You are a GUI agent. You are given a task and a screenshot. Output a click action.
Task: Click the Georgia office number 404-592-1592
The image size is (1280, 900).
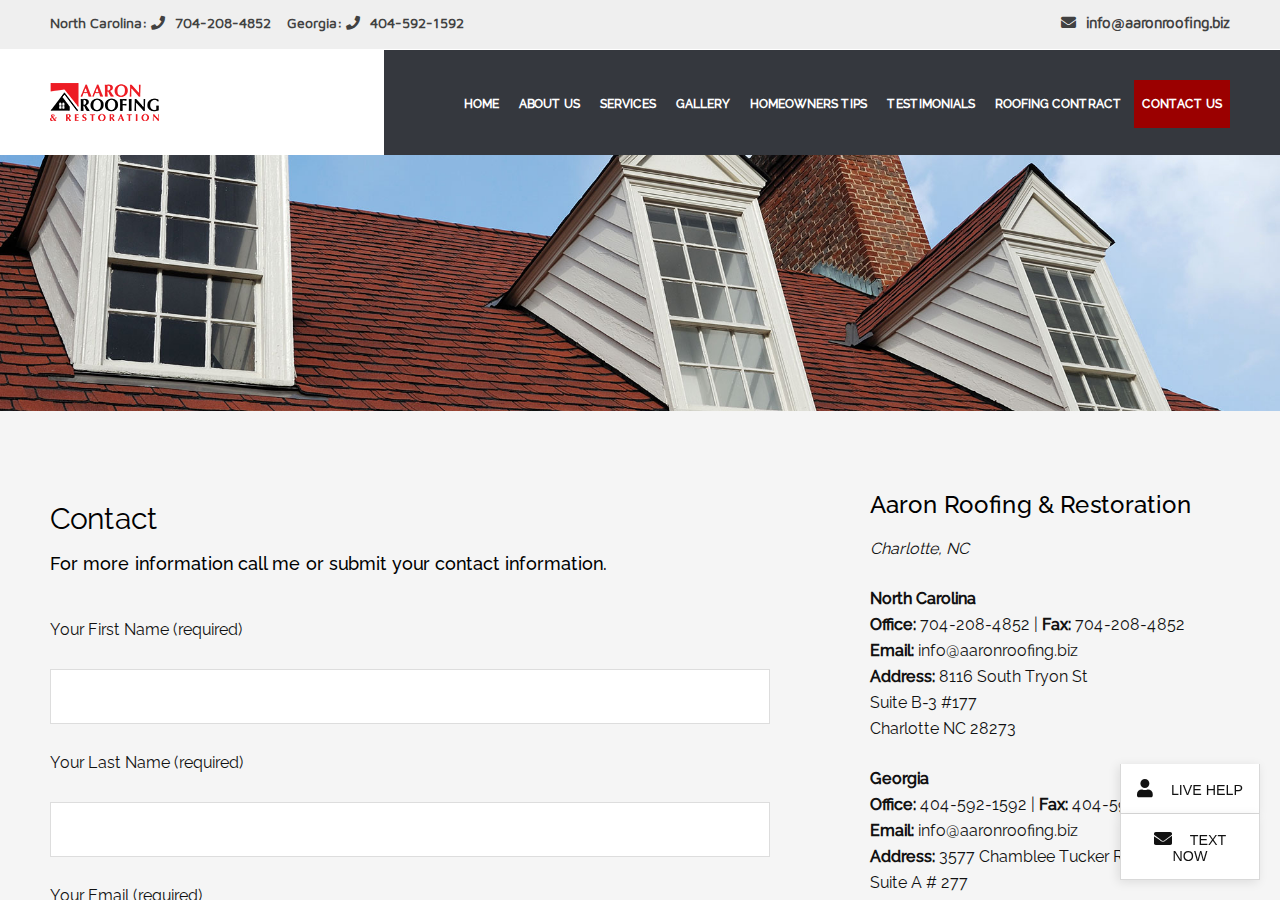(x=973, y=805)
